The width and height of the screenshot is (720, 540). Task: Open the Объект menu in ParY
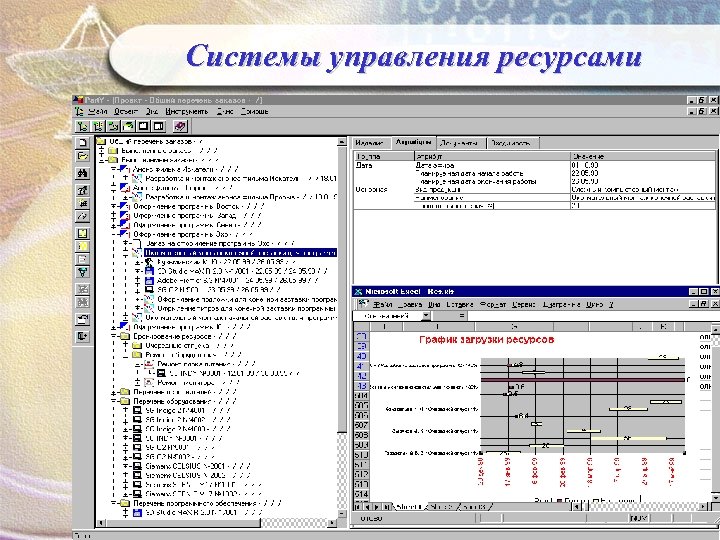tap(125, 112)
